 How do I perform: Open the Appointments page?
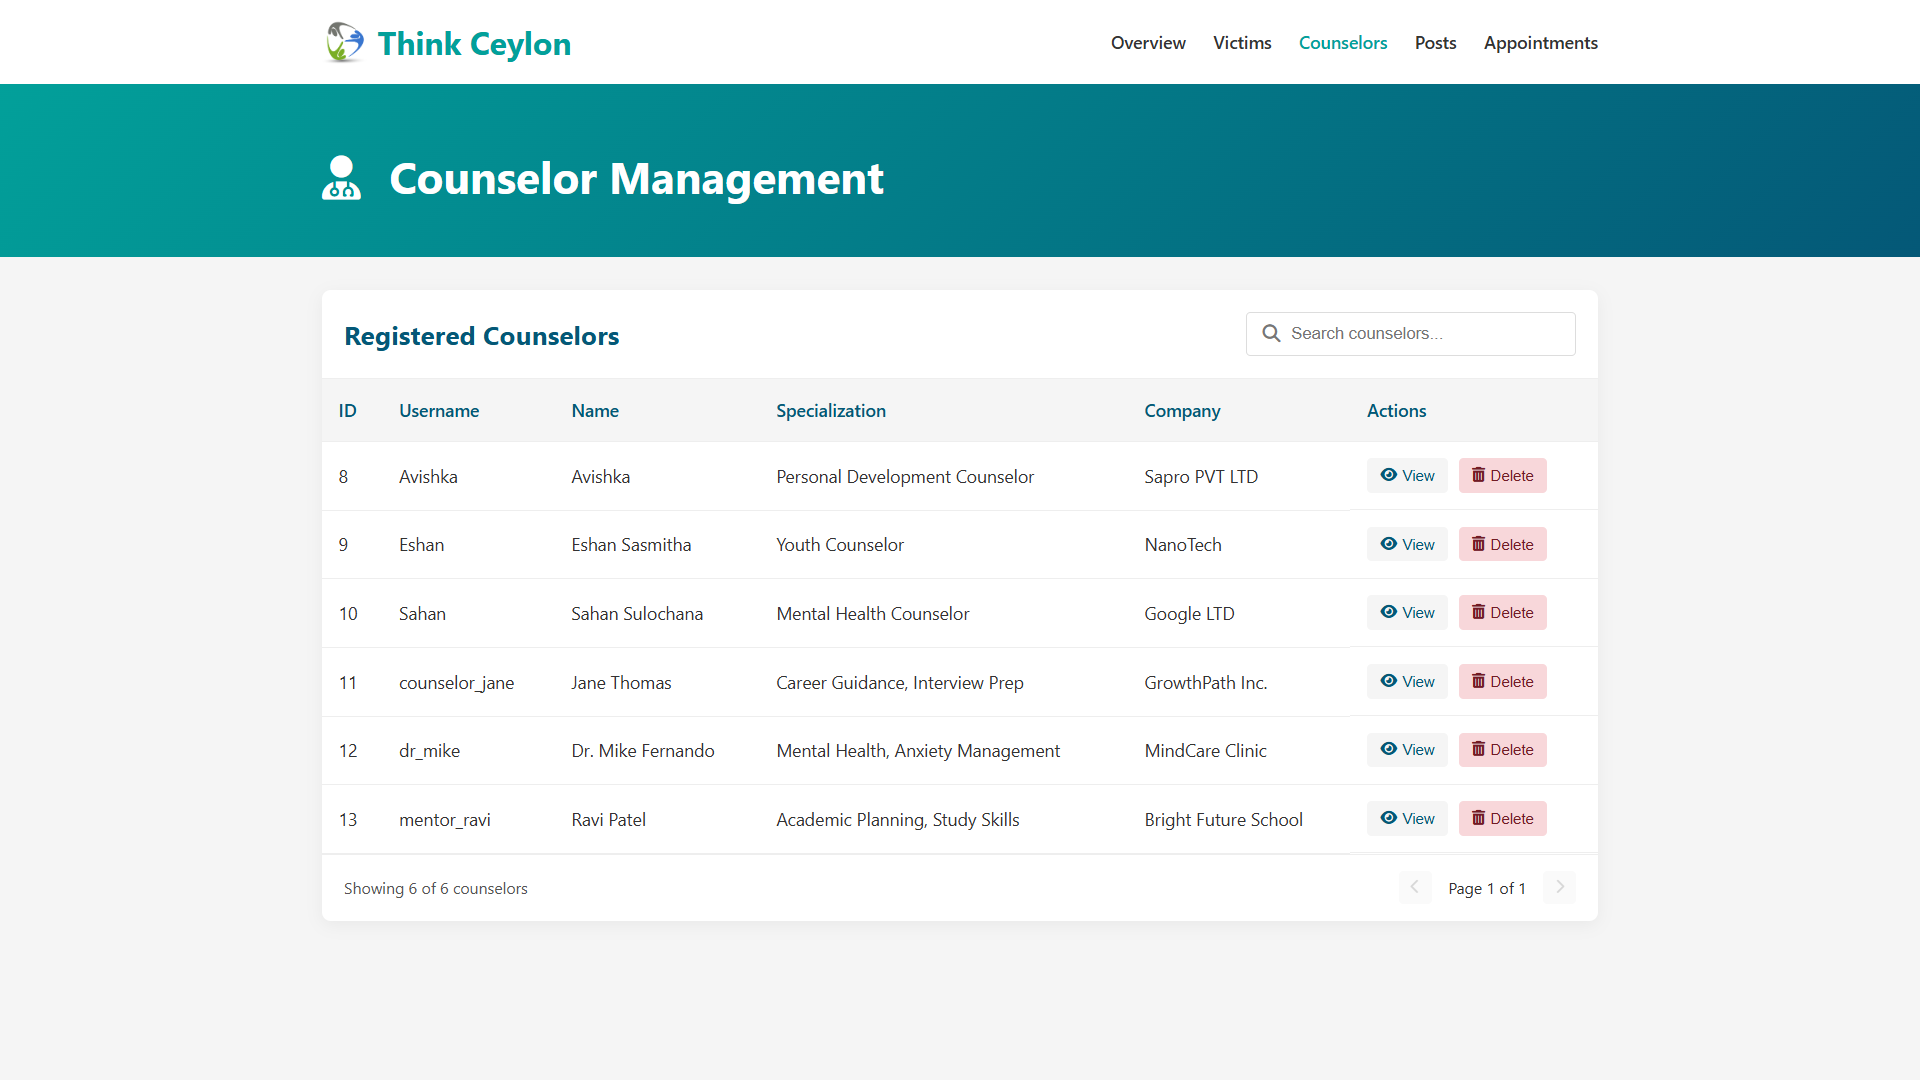[x=1540, y=43]
